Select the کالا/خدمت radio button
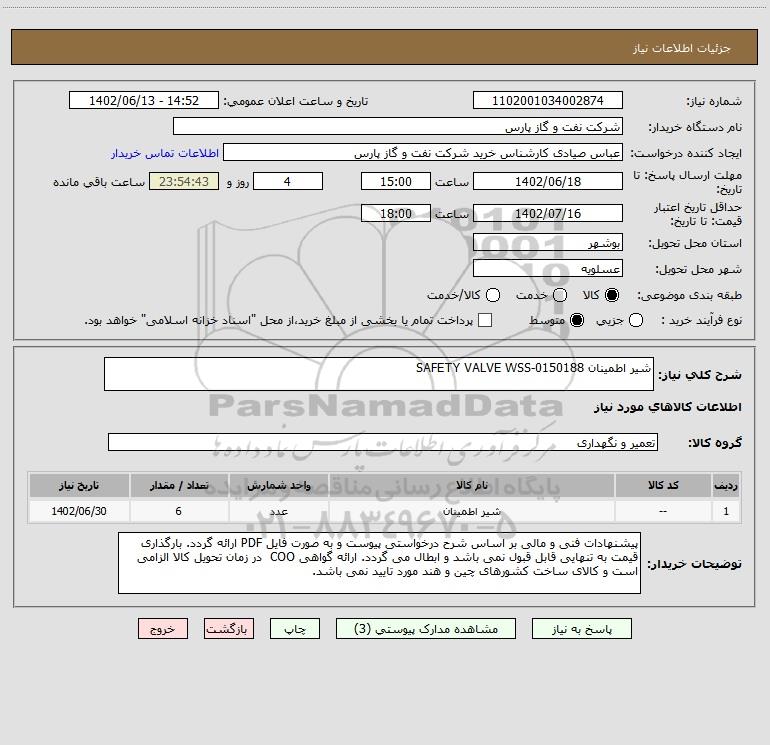Viewport: 770px width, 745px height. click(x=493, y=295)
